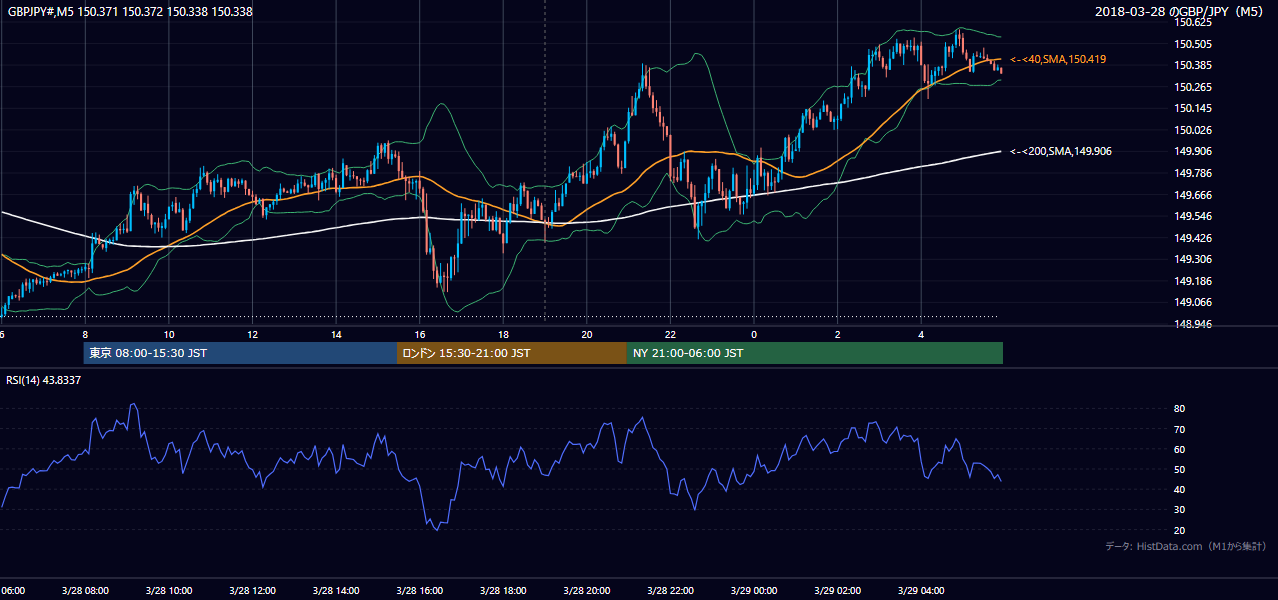
Task: Click RSI scale value 80
Action: [1180, 409]
